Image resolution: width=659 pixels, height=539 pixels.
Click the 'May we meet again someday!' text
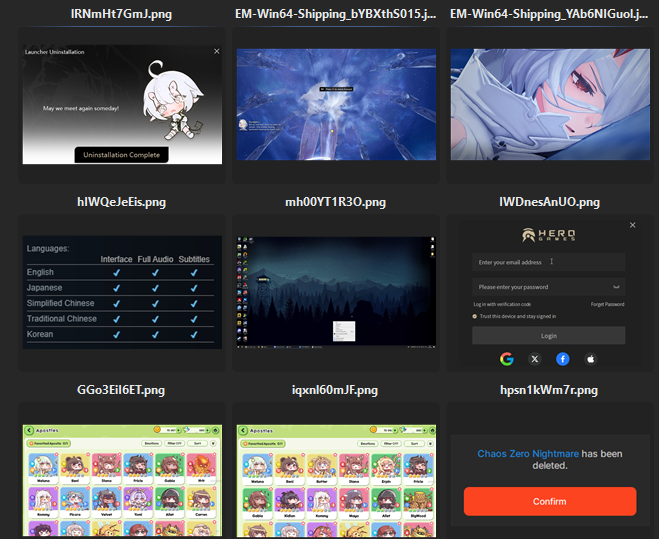point(81,108)
